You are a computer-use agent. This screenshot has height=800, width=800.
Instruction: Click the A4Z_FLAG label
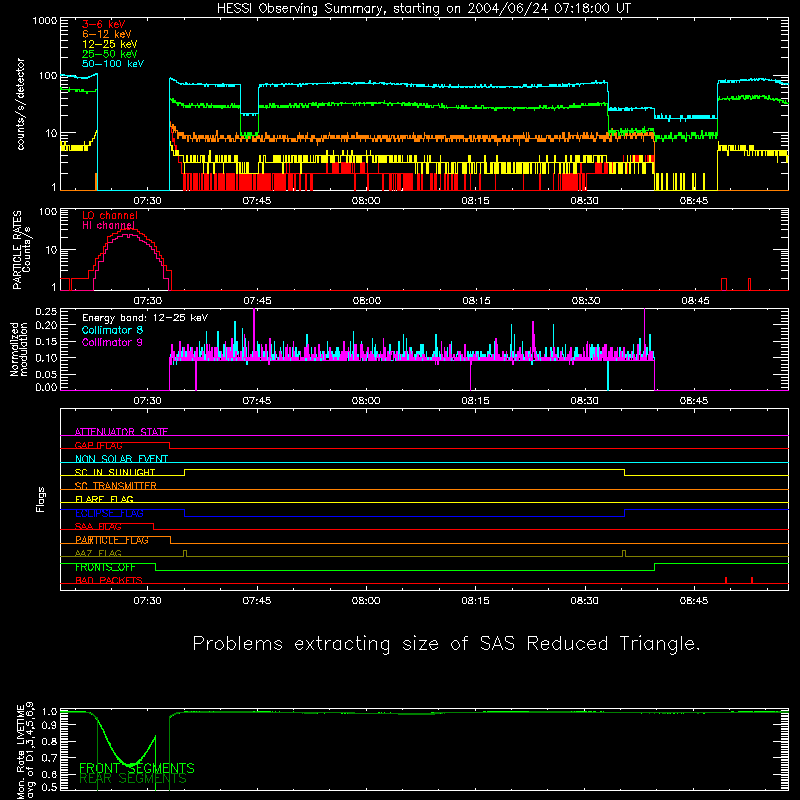pos(98,553)
